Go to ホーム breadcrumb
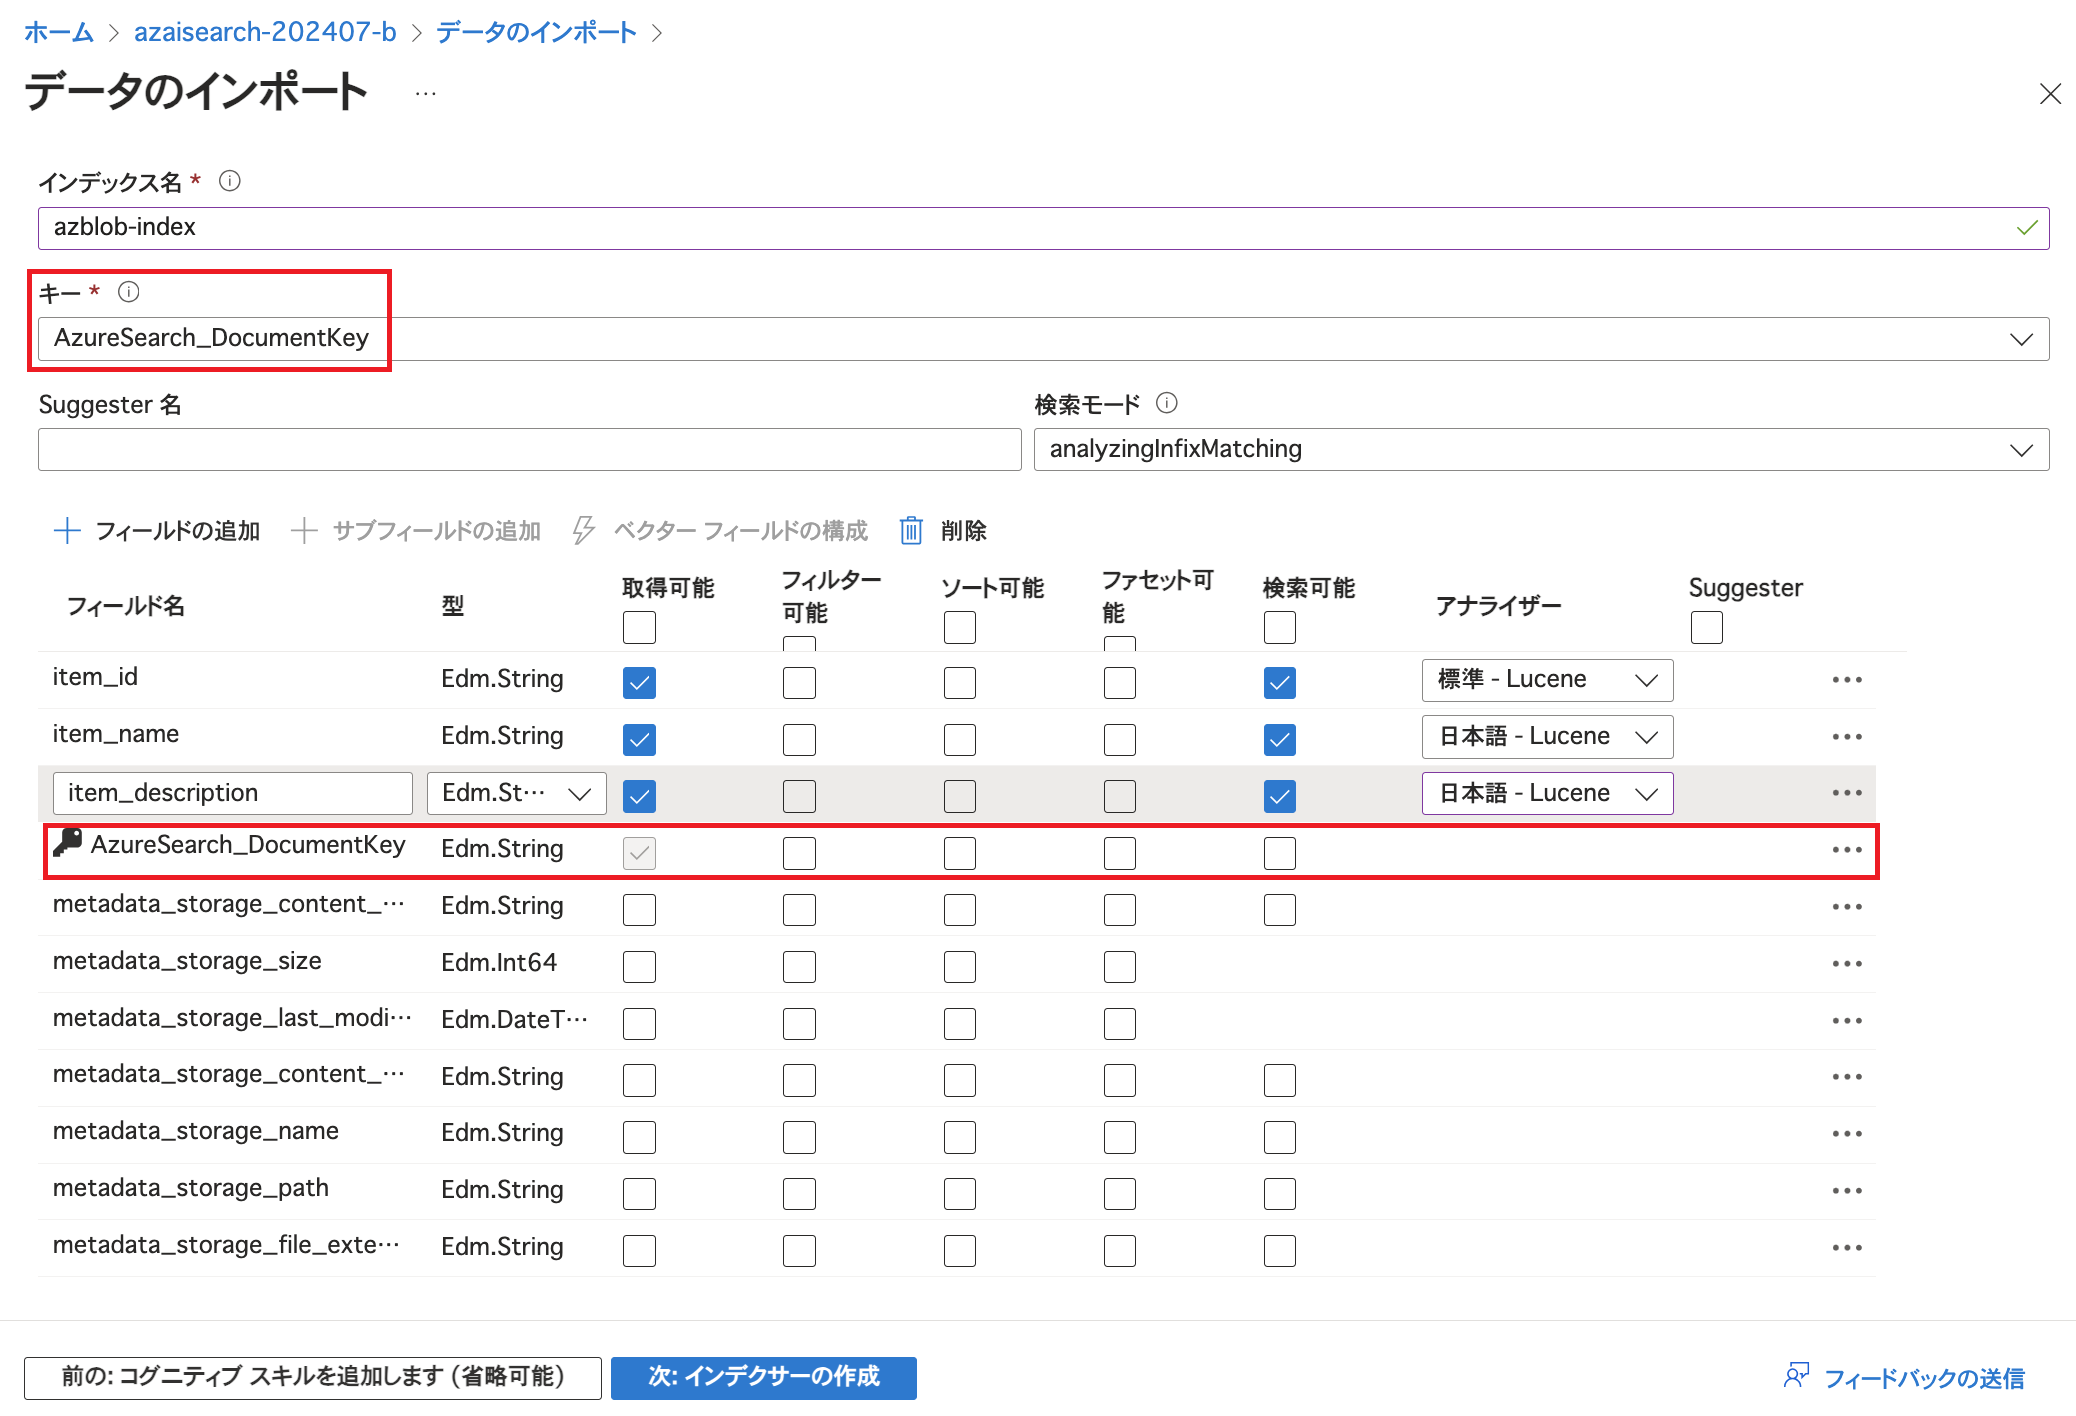2076x1416 pixels. tap(59, 32)
